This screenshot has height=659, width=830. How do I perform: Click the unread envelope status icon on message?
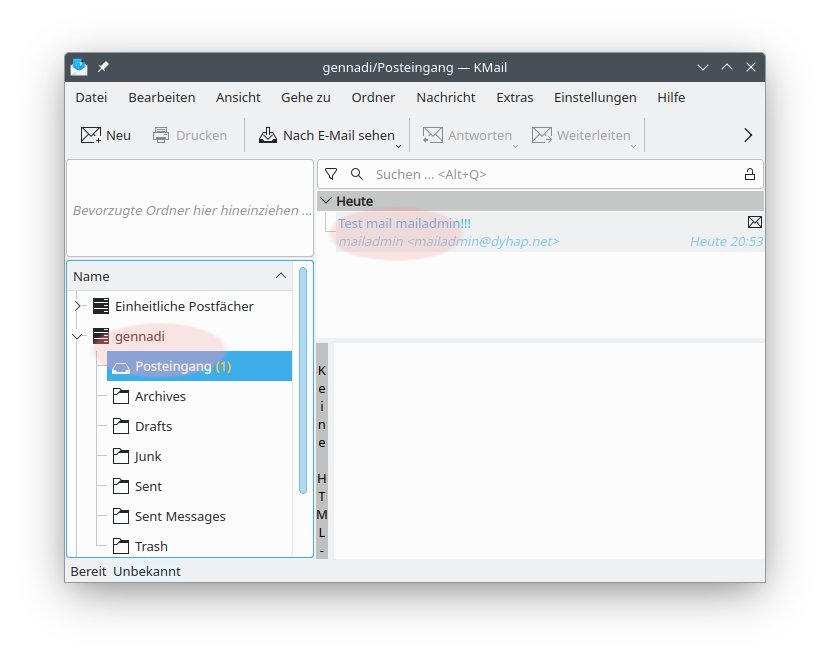[x=755, y=222]
